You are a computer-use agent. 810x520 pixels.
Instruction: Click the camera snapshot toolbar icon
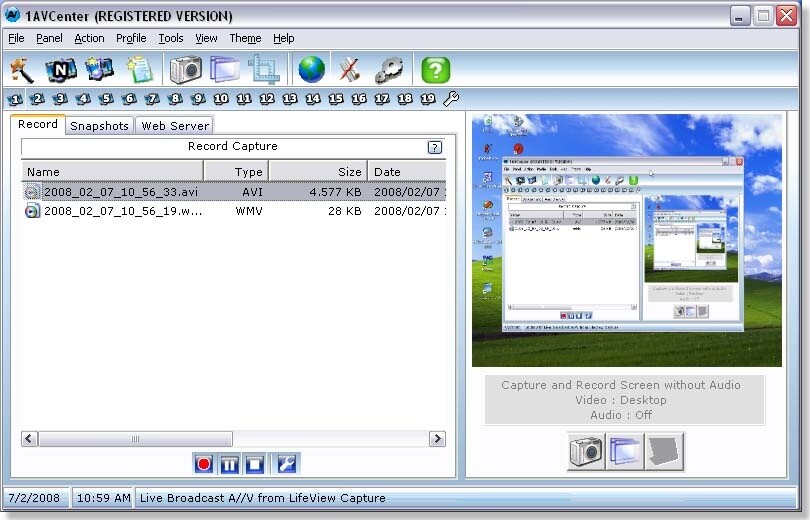coord(185,70)
